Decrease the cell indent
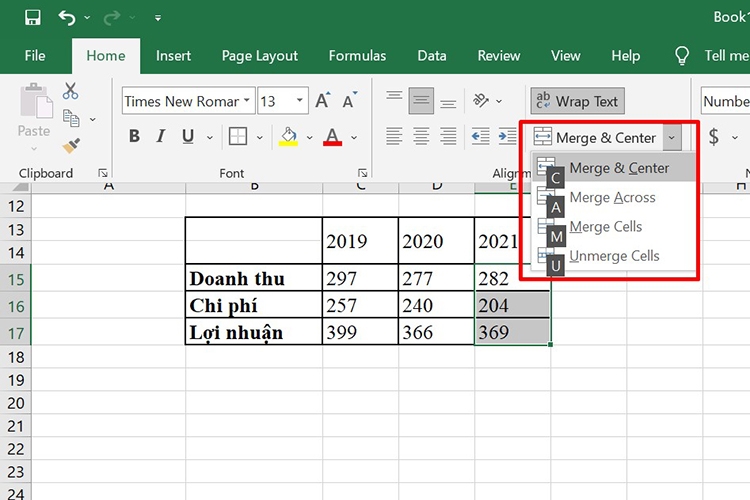The height and width of the screenshot is (500, 750). [480, 136]
